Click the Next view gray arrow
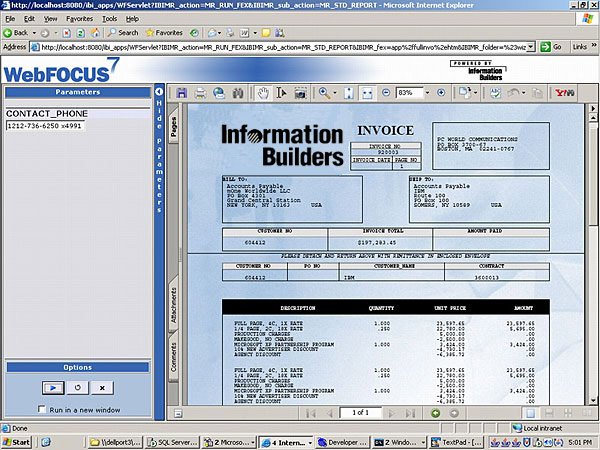The height and width of the screenshot is (450, 600). 454,413
